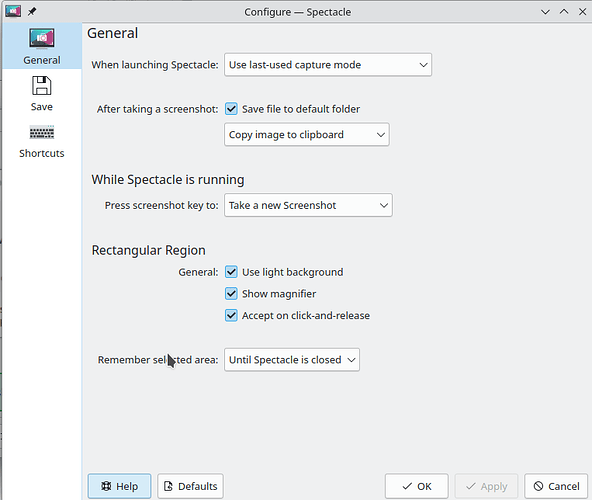Toggle the pin icon in the title bar
The image size is (592, 500).
pyautogui.click(x=32, y=12)
